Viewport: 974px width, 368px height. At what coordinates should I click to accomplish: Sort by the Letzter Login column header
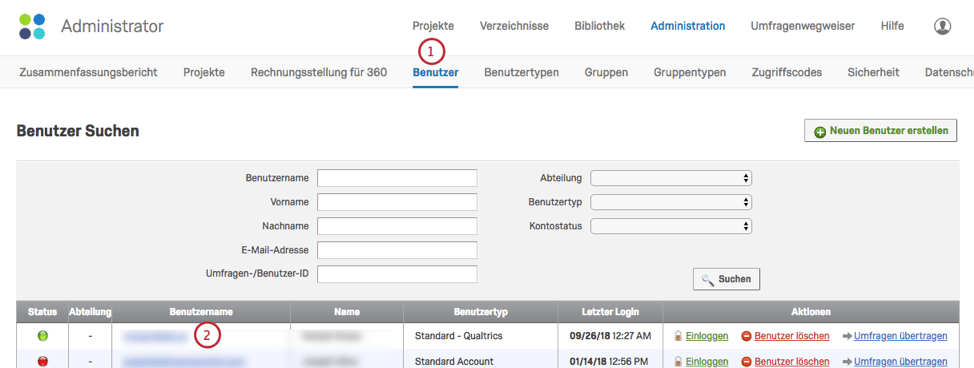coord(610,311)
